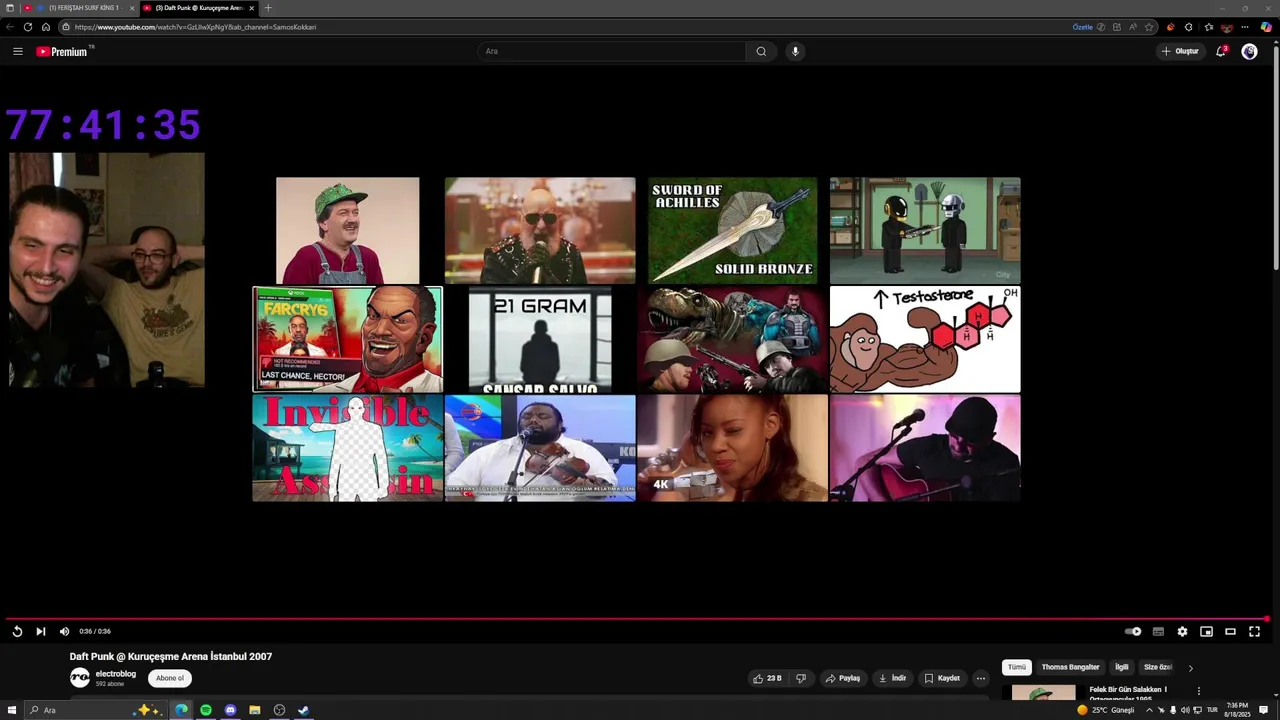
Task: Open Steam from the taskbar
Action: [x=303, y=710]
